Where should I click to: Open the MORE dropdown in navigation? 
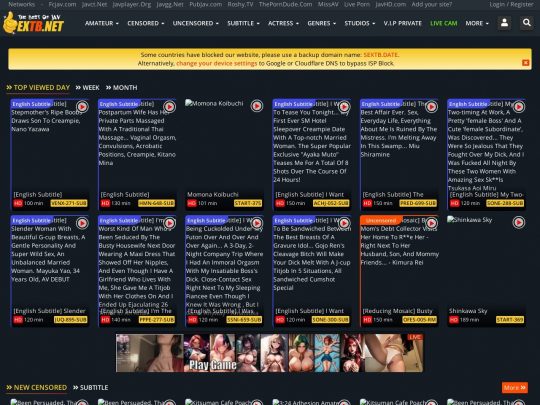(477, 23)
